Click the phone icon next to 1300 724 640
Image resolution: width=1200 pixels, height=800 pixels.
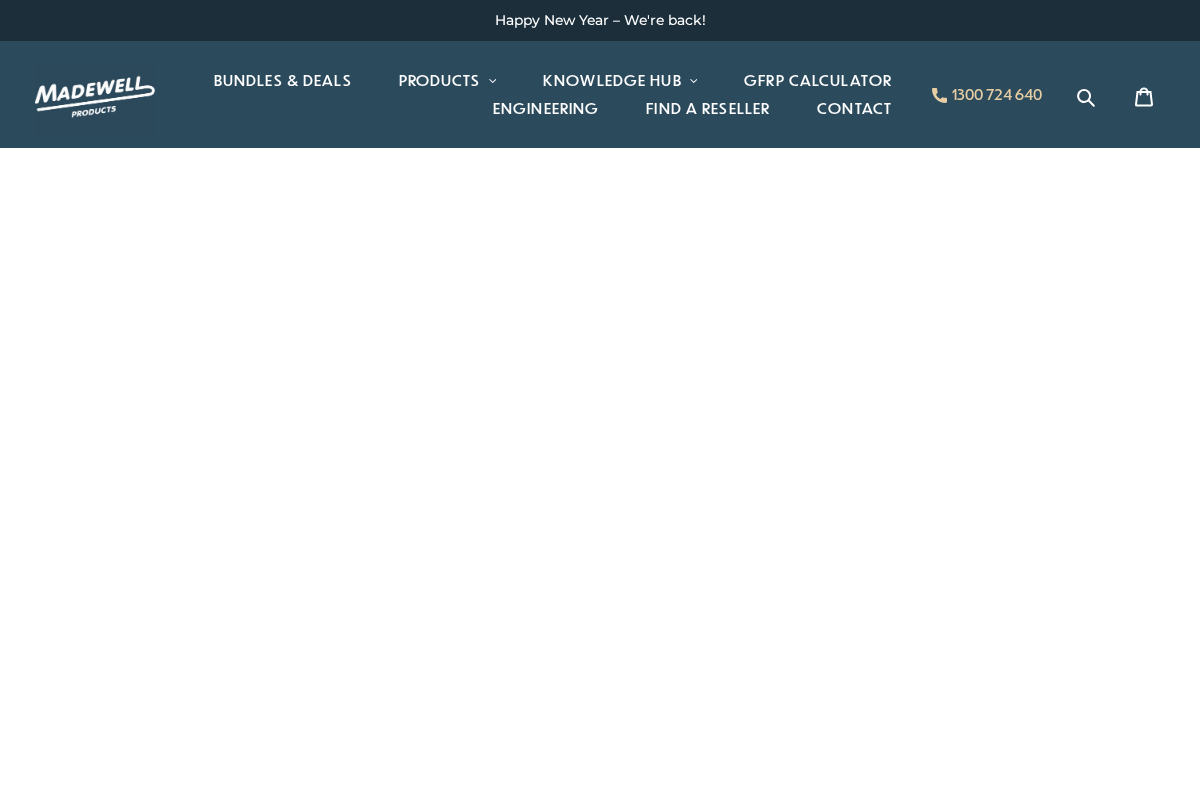pyautogui.click(x=939, y=95)
